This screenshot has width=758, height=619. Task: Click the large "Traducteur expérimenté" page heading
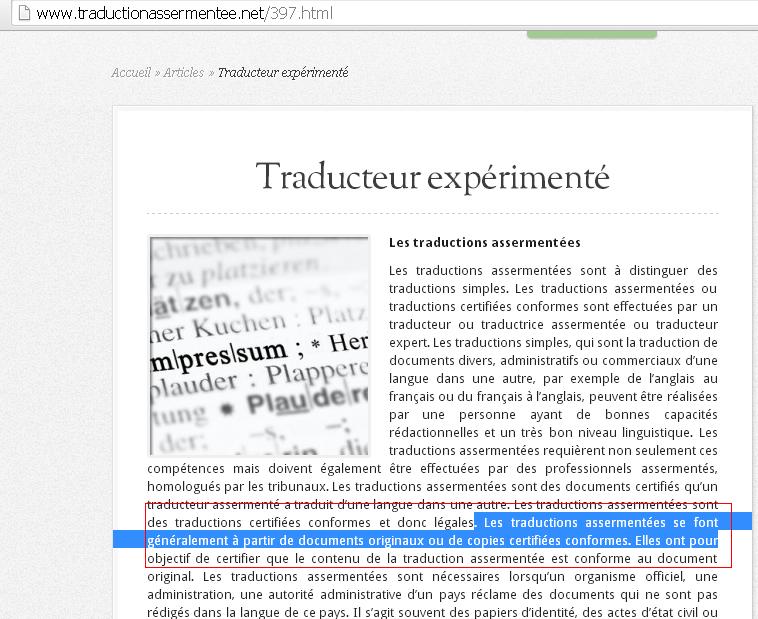pos(432,178)
